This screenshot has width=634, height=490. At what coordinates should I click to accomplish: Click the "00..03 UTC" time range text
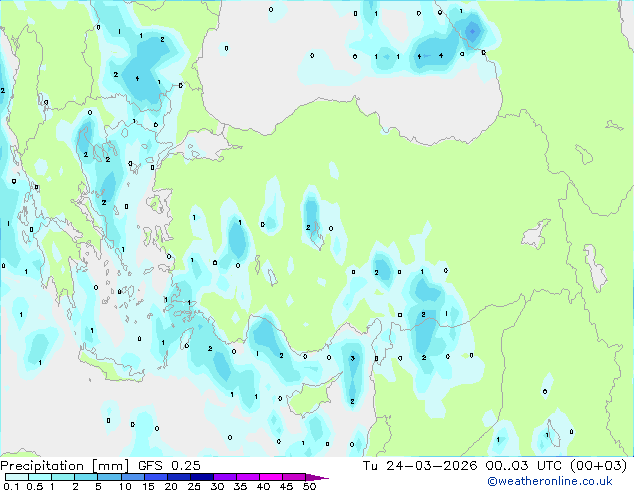(524, 466)
